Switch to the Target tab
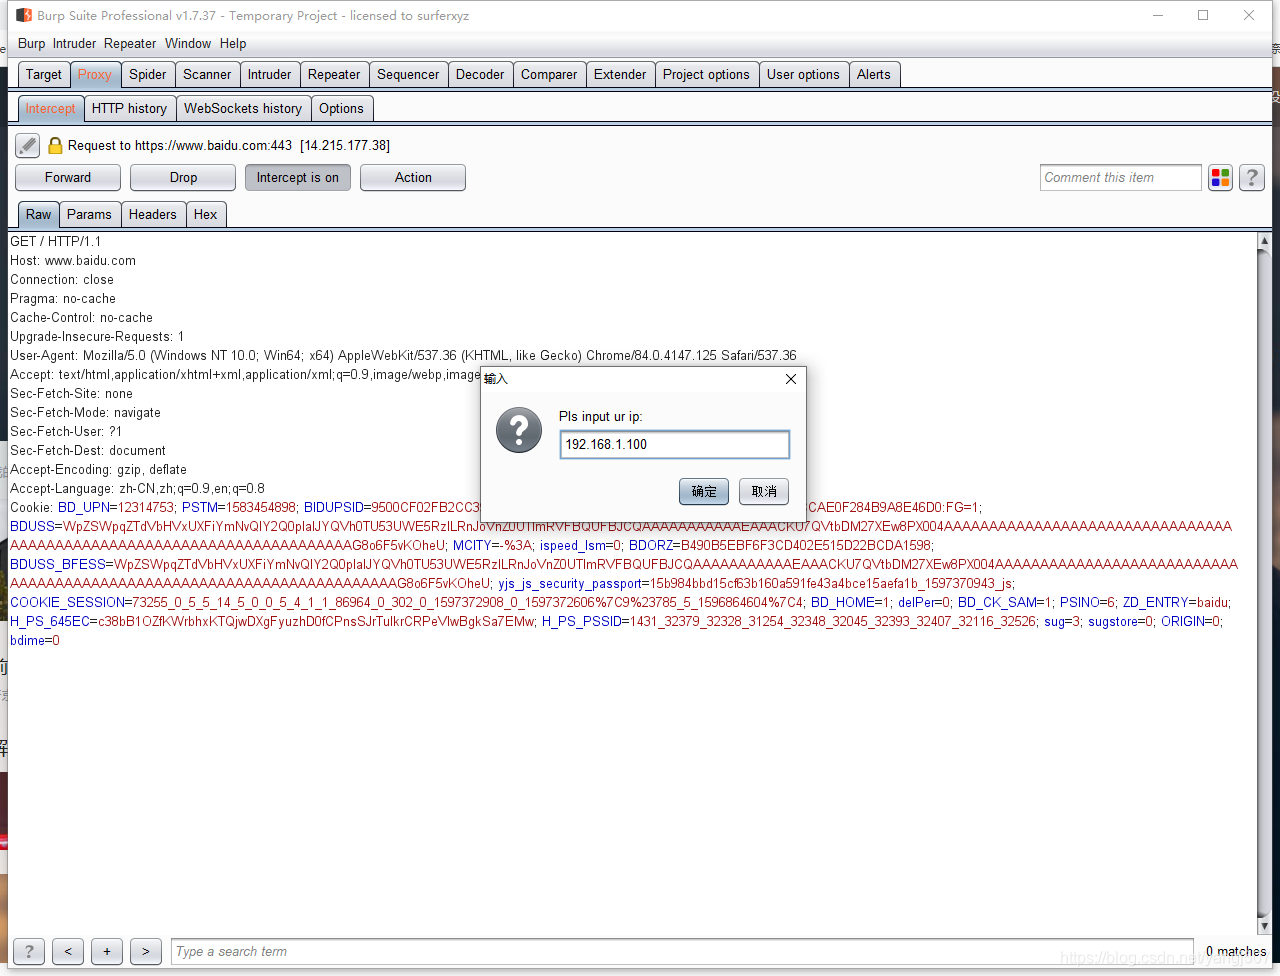 click(x=44, y=75)
